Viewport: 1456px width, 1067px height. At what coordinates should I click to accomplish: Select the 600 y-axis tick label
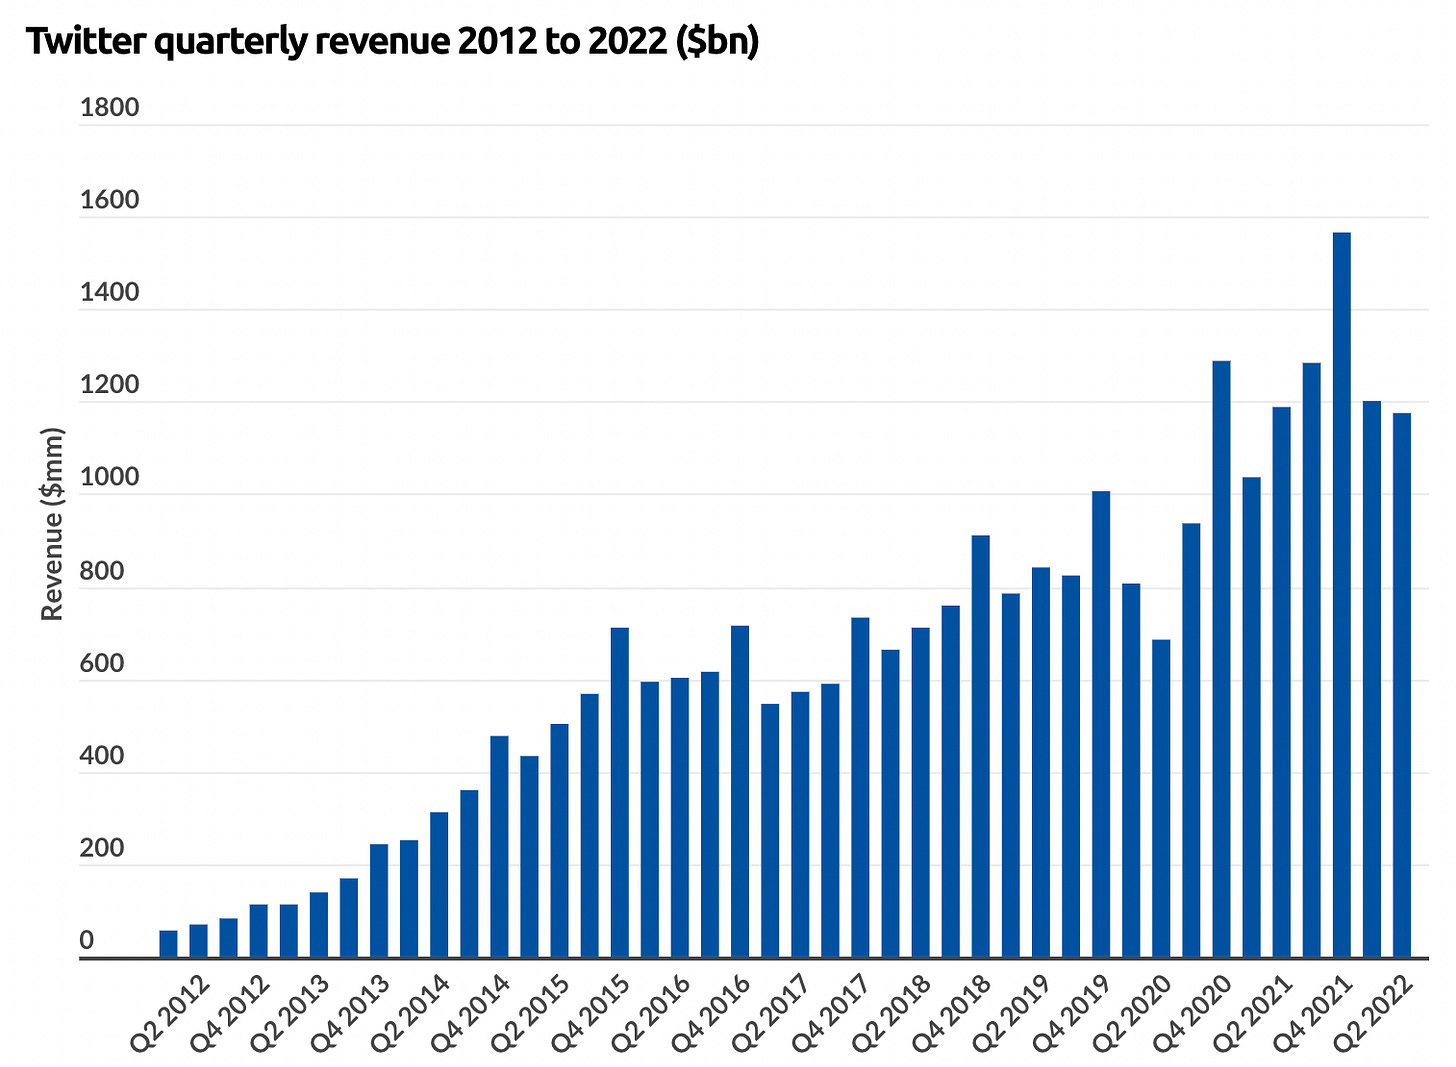101,663
